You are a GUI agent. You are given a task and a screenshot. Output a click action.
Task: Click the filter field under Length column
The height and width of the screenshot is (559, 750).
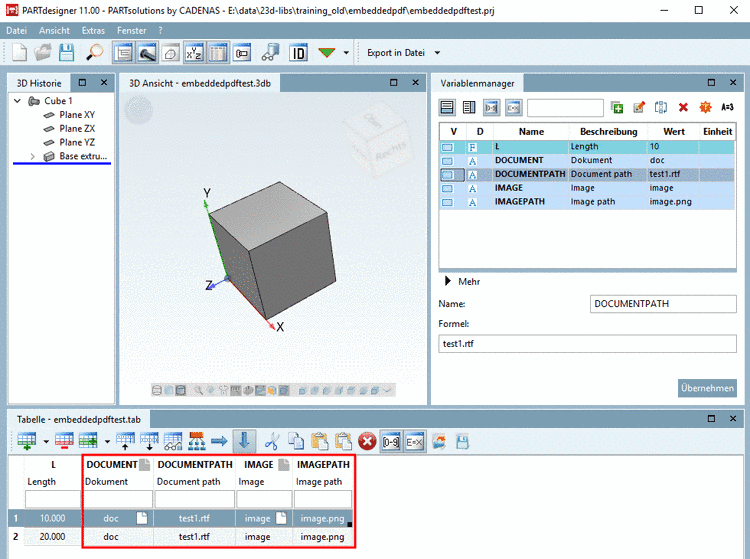tap(53, 499)
